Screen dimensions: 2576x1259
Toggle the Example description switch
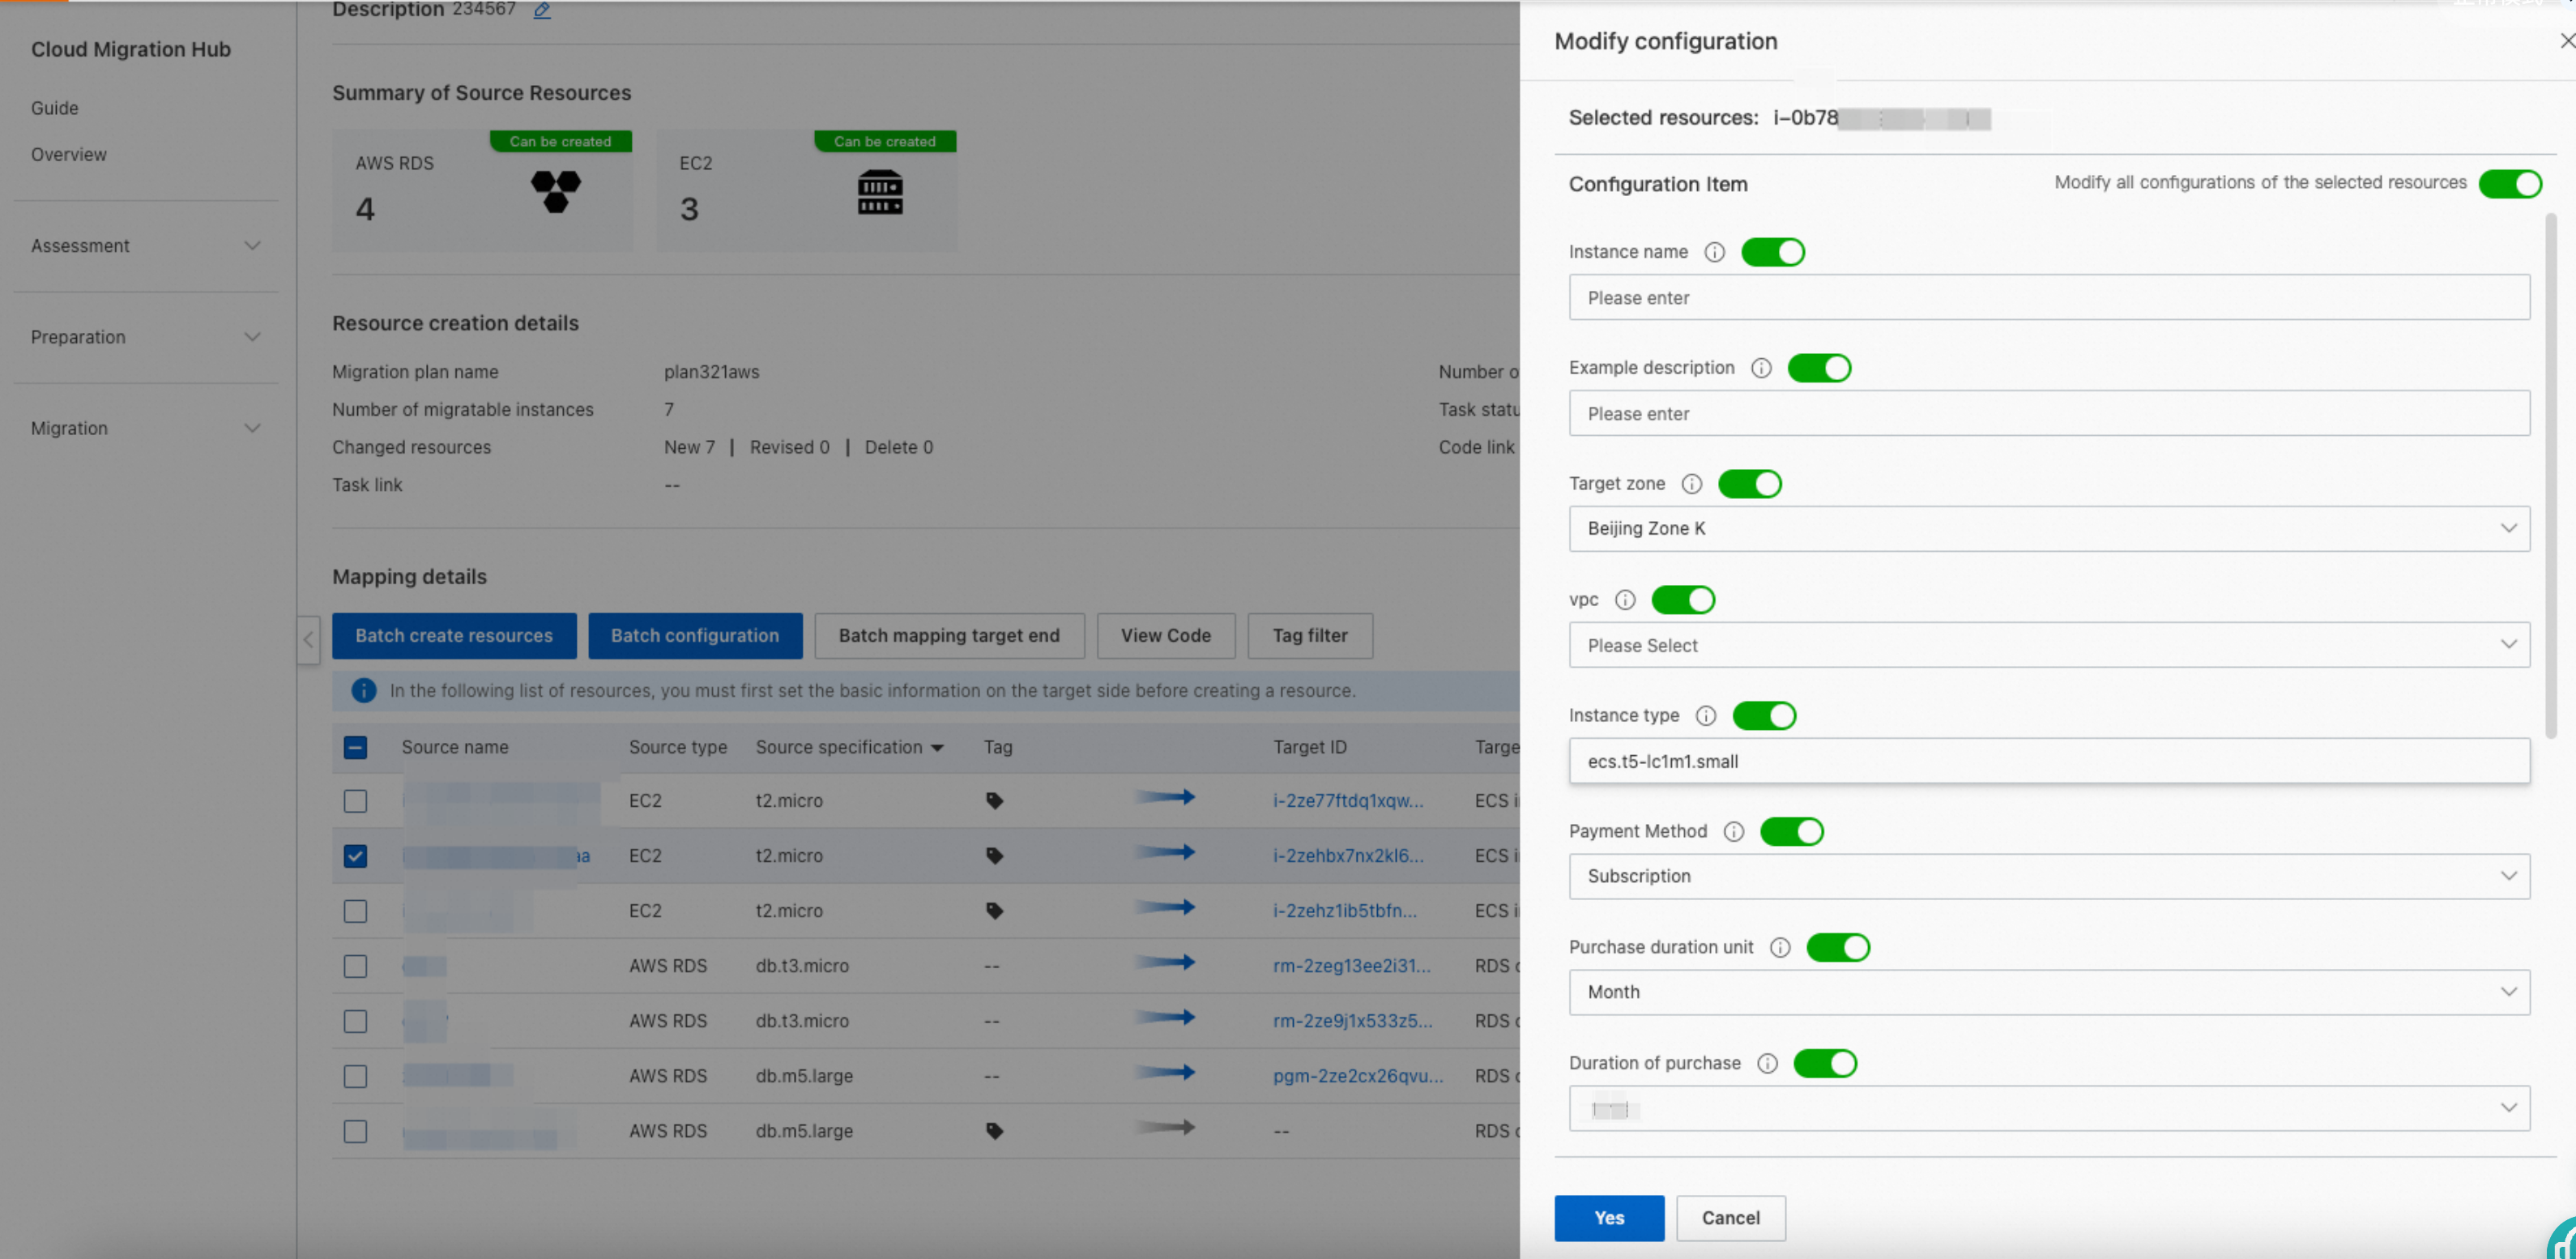click(1819, 368)
